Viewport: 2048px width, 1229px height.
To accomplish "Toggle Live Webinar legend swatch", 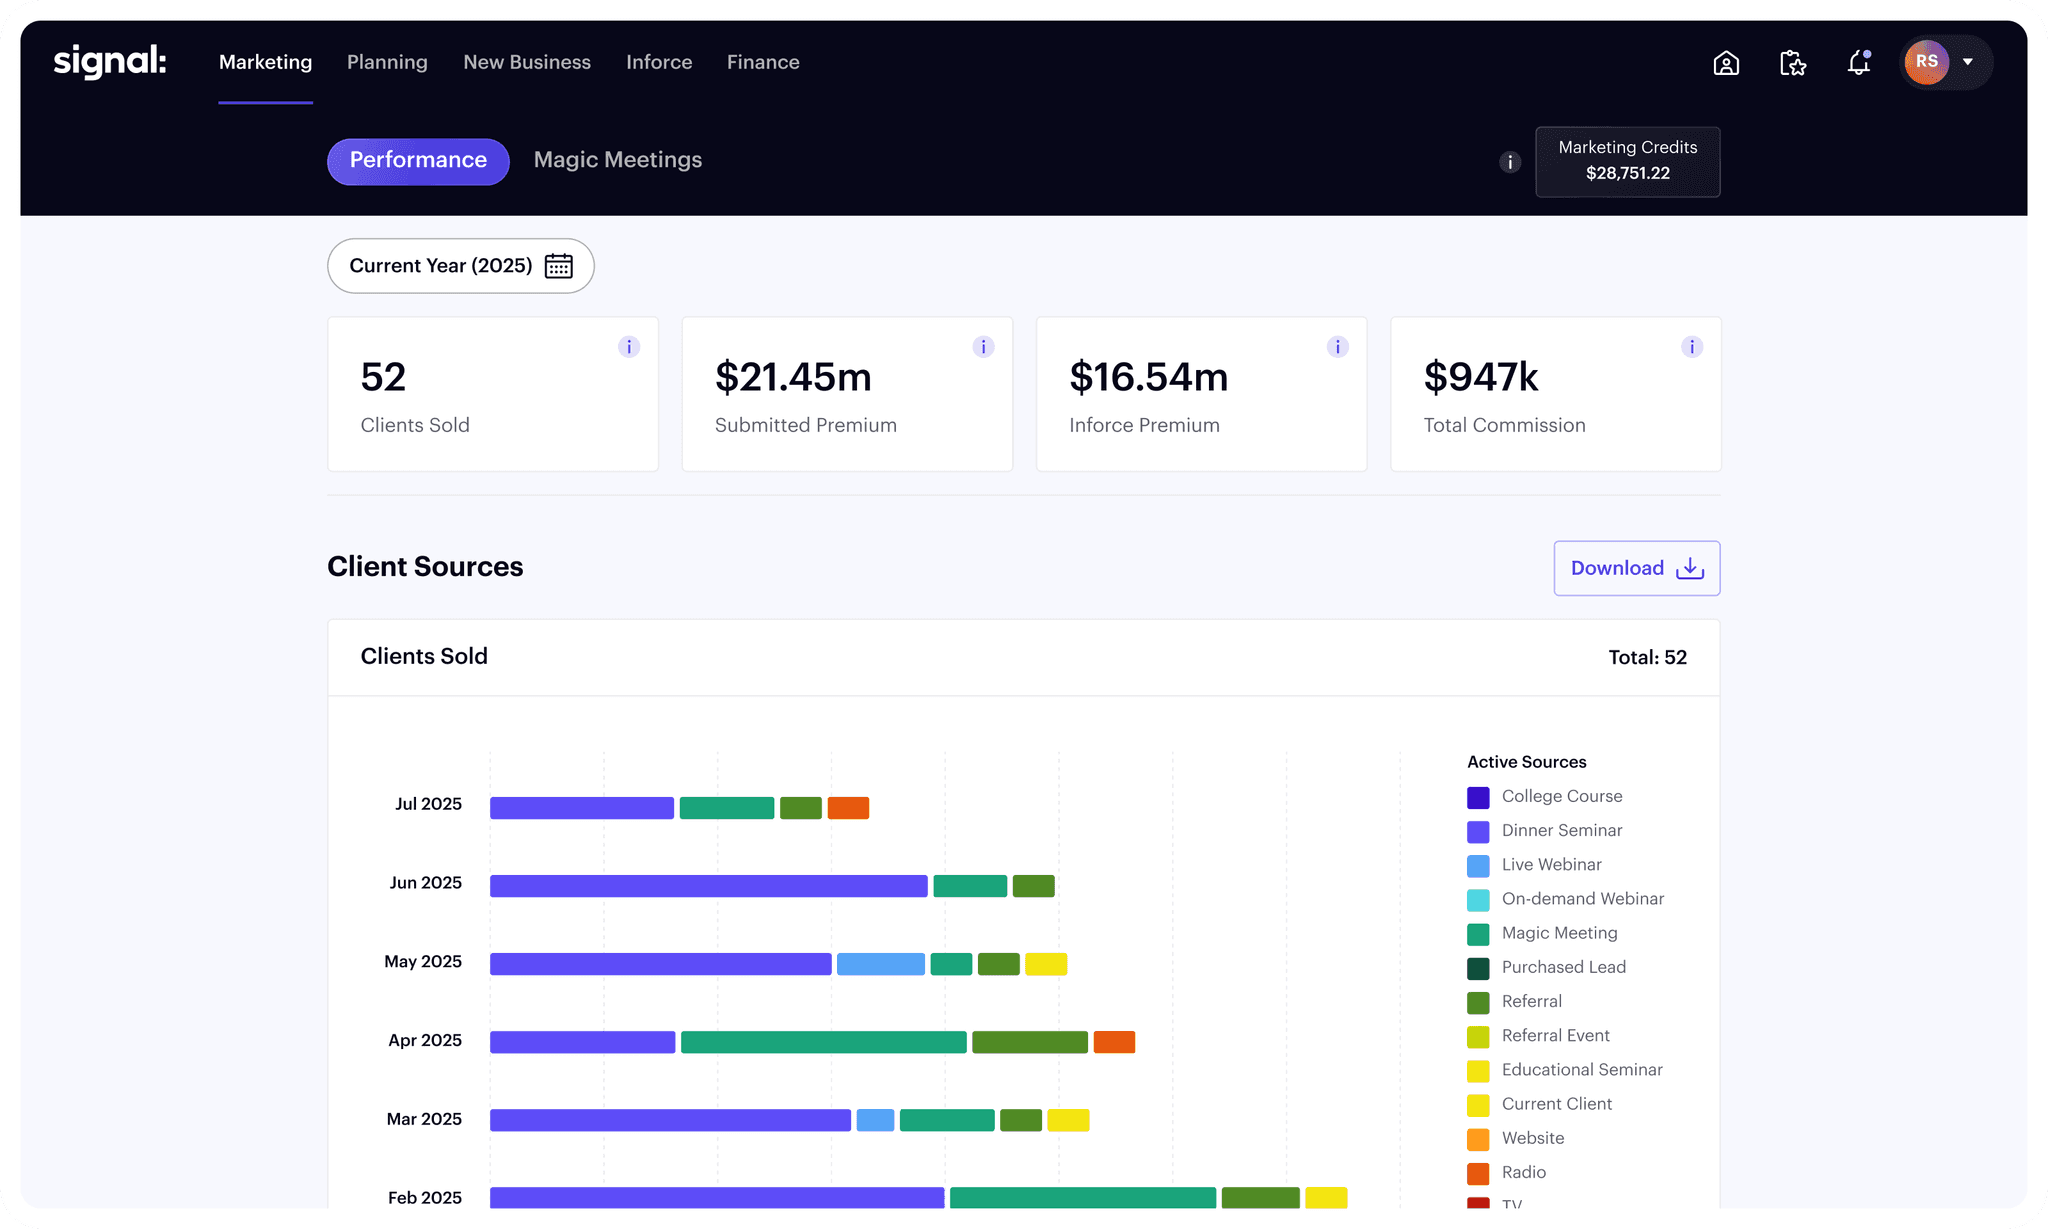I will pyautogui.click(x=1478, y=865).
